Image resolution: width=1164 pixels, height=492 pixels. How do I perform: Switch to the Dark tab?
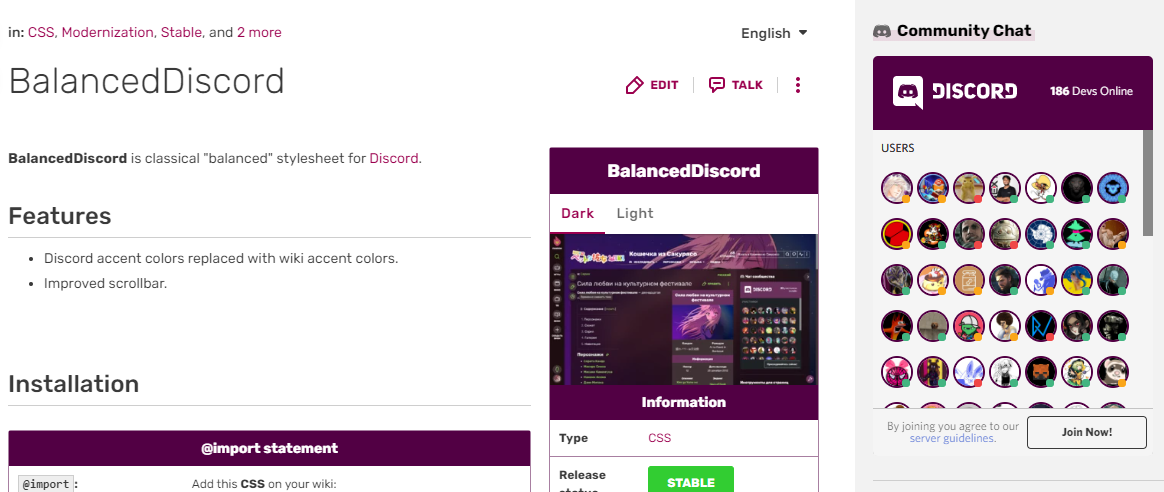tap(578, 213)
